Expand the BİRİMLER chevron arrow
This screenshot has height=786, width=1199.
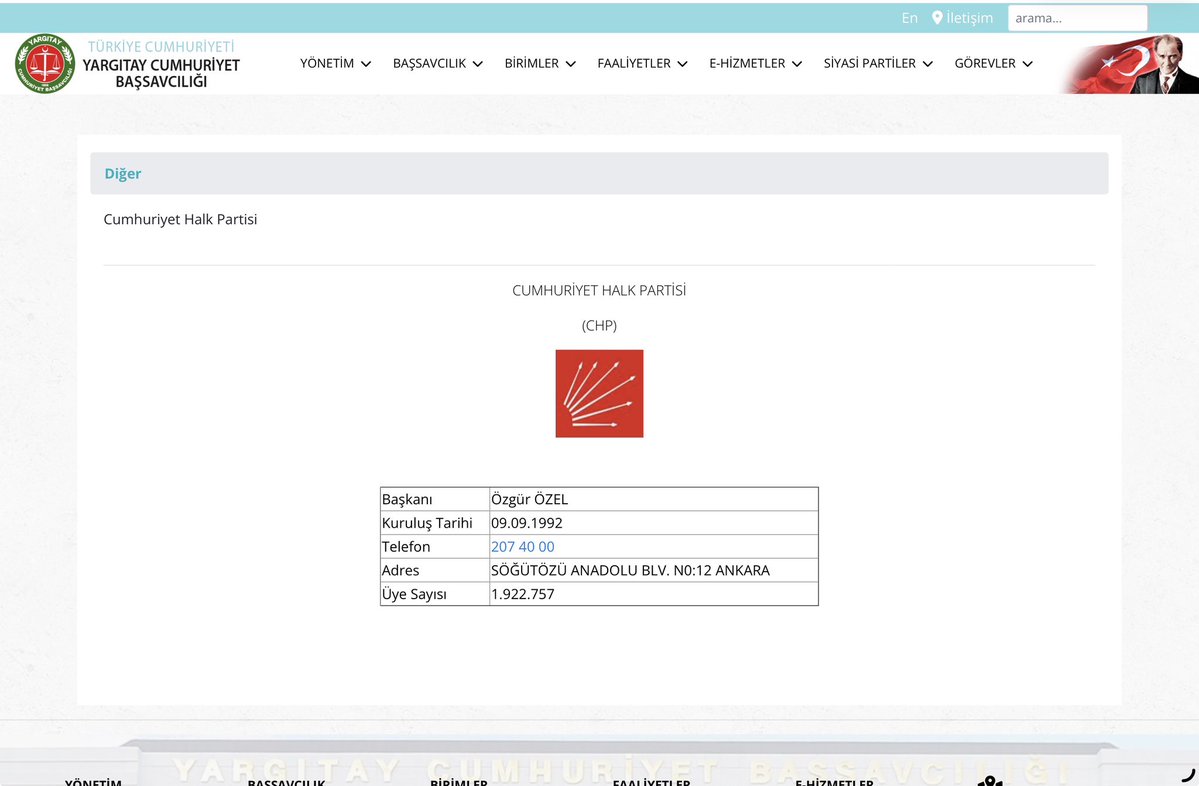tap(570, 64)
